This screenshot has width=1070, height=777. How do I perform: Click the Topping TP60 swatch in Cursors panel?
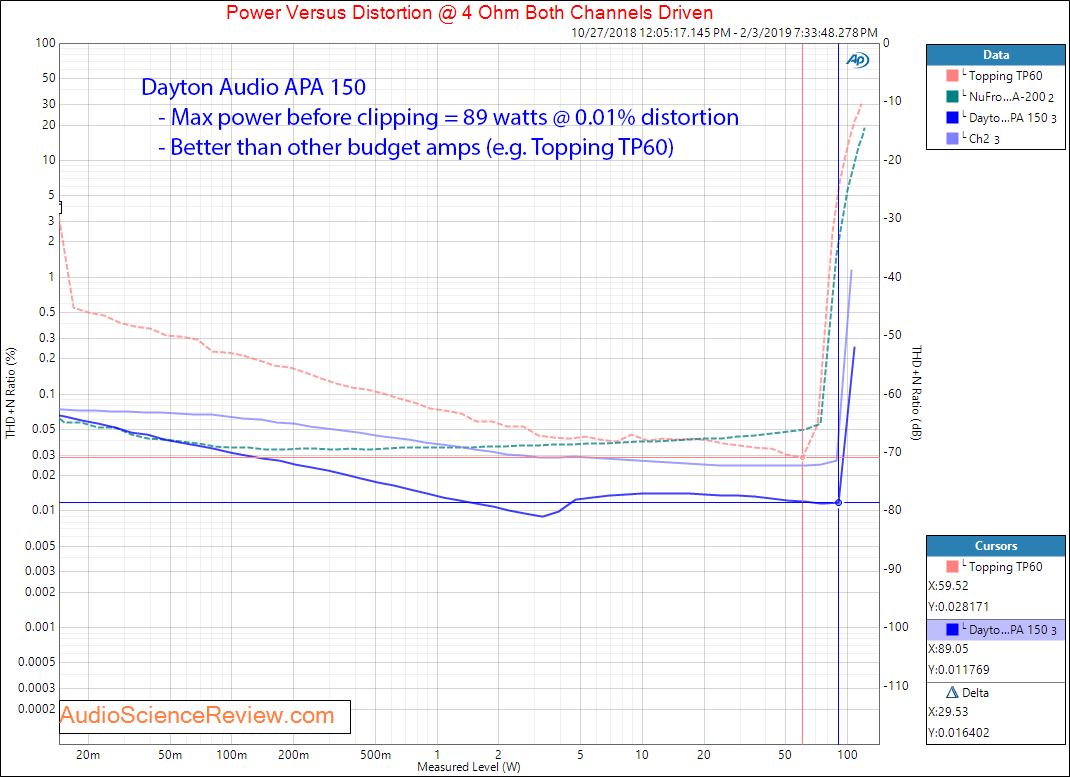[953, 566]
